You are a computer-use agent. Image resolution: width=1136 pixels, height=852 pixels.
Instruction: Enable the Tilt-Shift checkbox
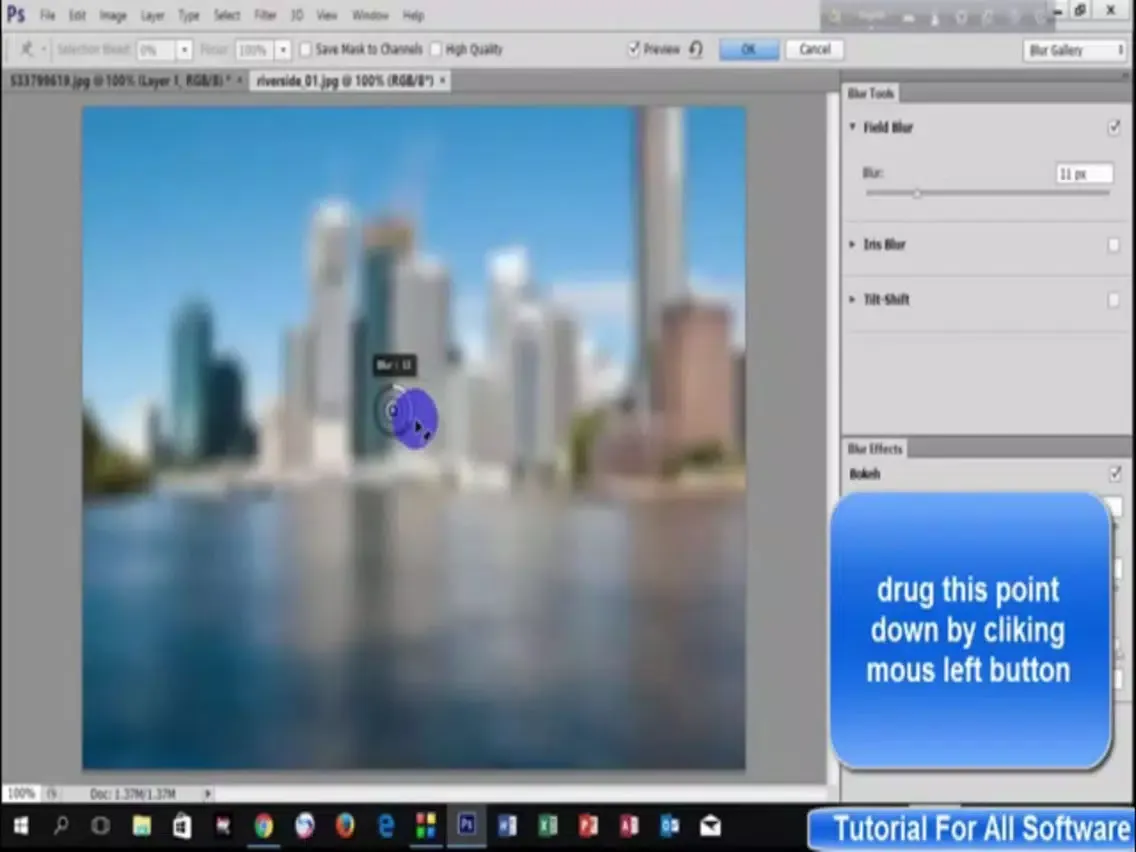(x=1114, y=300)
